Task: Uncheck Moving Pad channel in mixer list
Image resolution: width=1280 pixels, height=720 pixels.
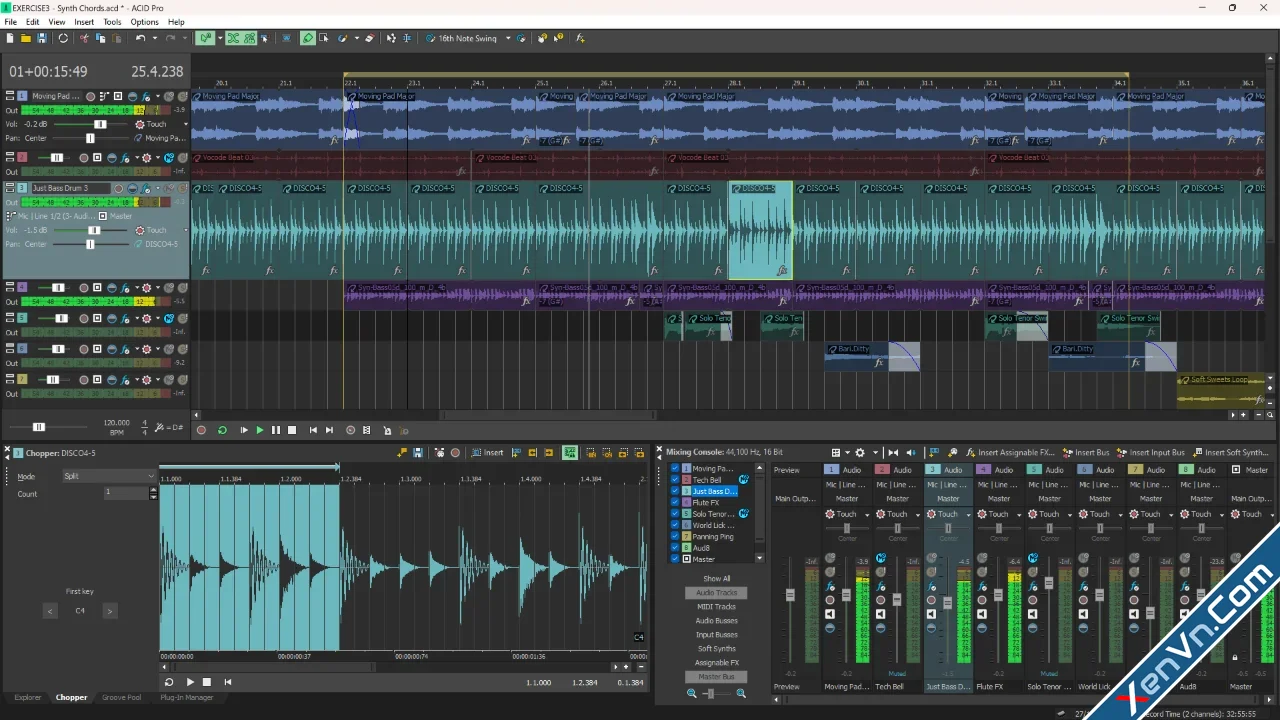Action: 675,468
